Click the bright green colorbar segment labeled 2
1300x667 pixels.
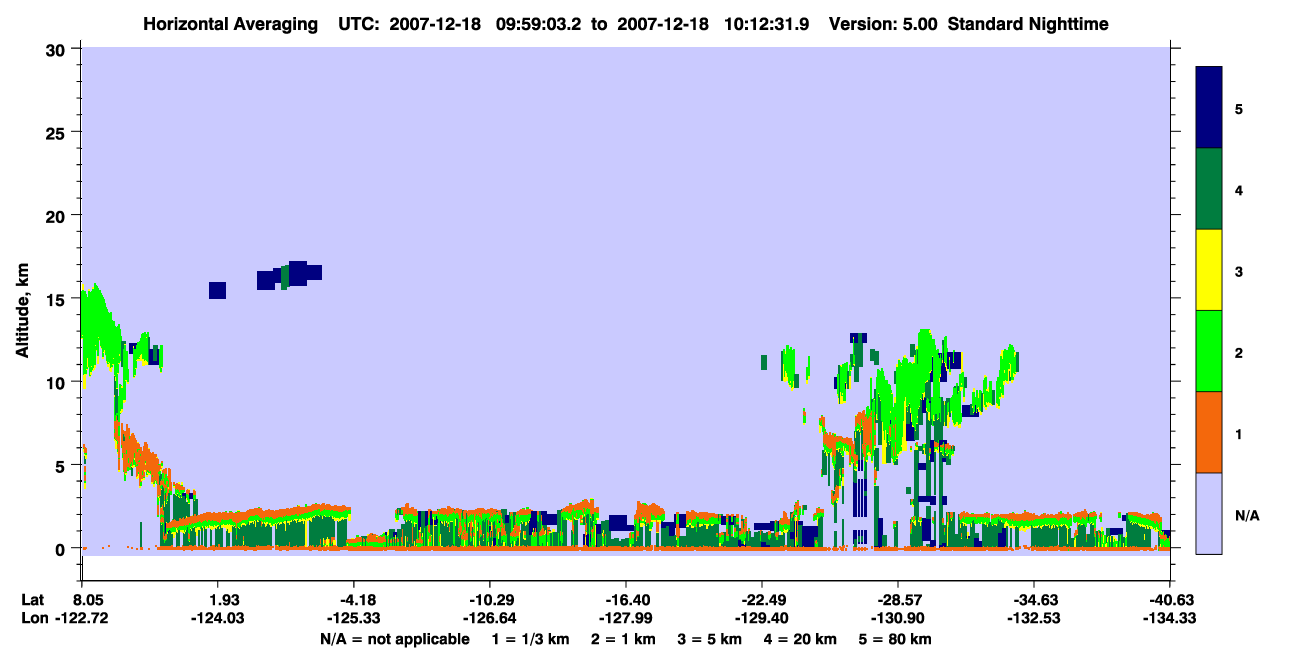click(1209, 351)
